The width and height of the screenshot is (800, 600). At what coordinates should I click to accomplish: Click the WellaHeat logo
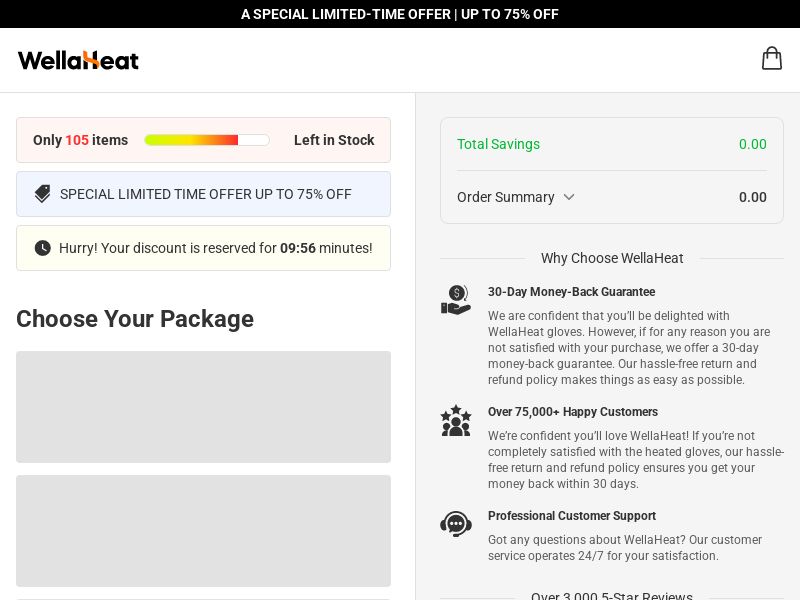[x=78, y=60]
